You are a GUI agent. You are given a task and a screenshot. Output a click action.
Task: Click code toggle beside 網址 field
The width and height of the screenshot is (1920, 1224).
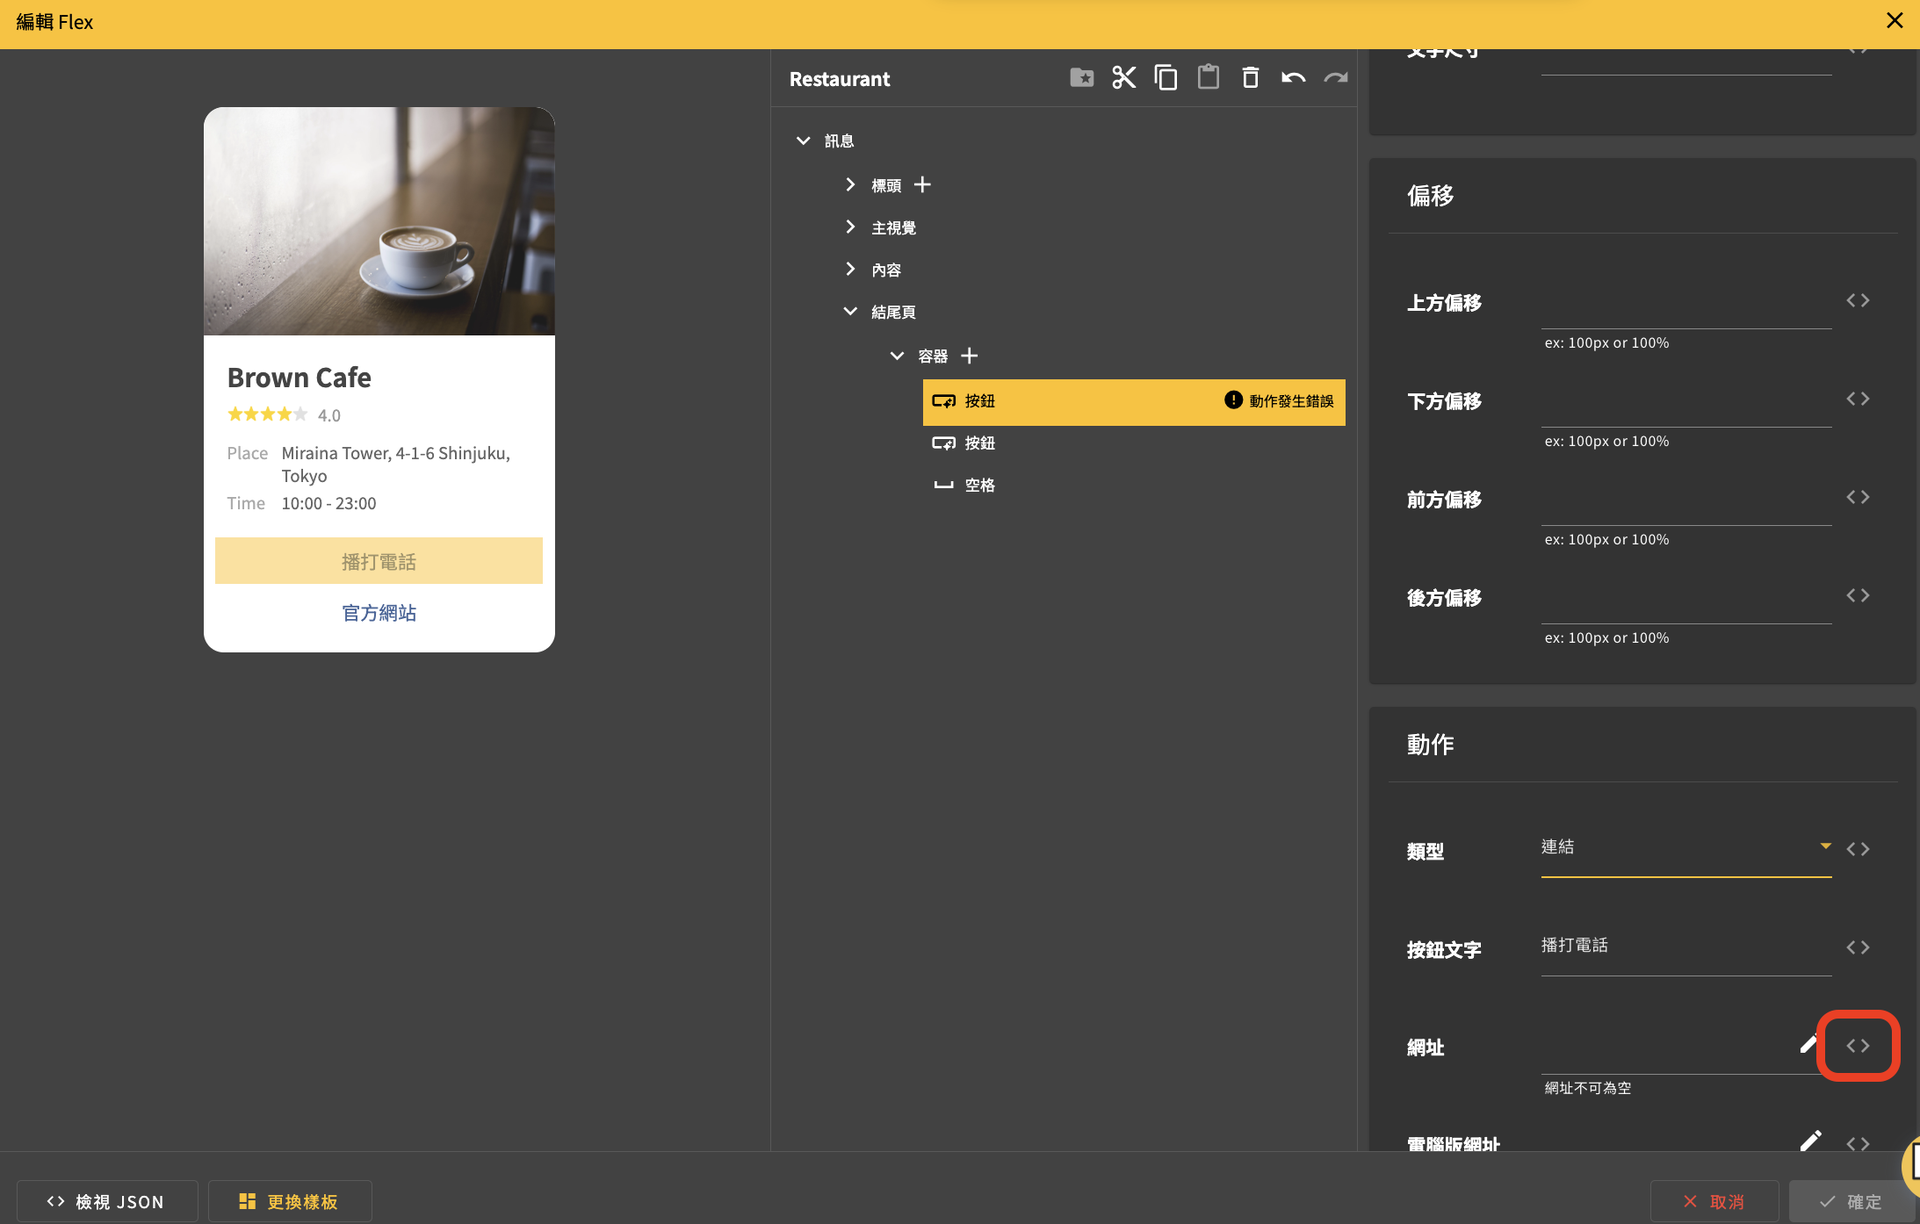(x=1858, y=1046)
